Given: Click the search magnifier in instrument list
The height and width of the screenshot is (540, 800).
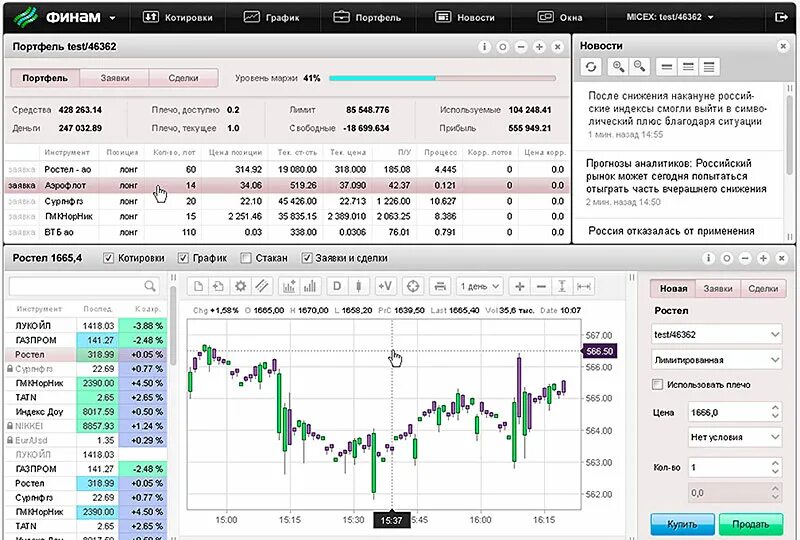Looking at the screenshot, I should (x=149, y=286).
